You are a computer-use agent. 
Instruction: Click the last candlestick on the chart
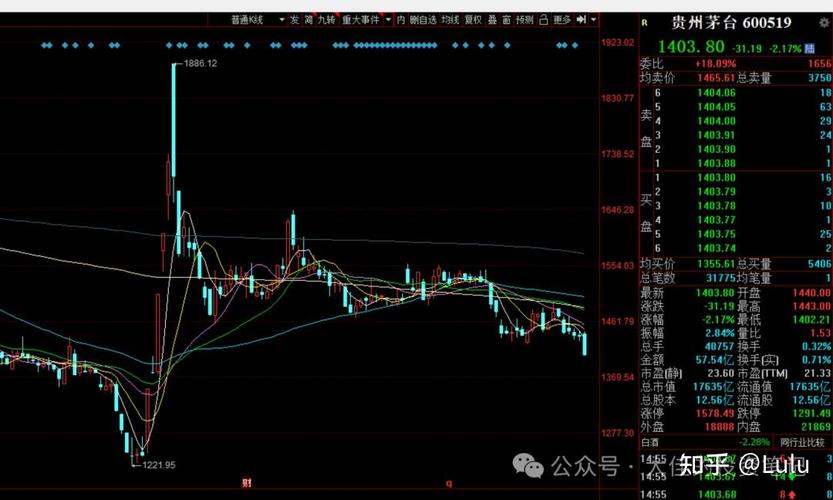[585, 344]
